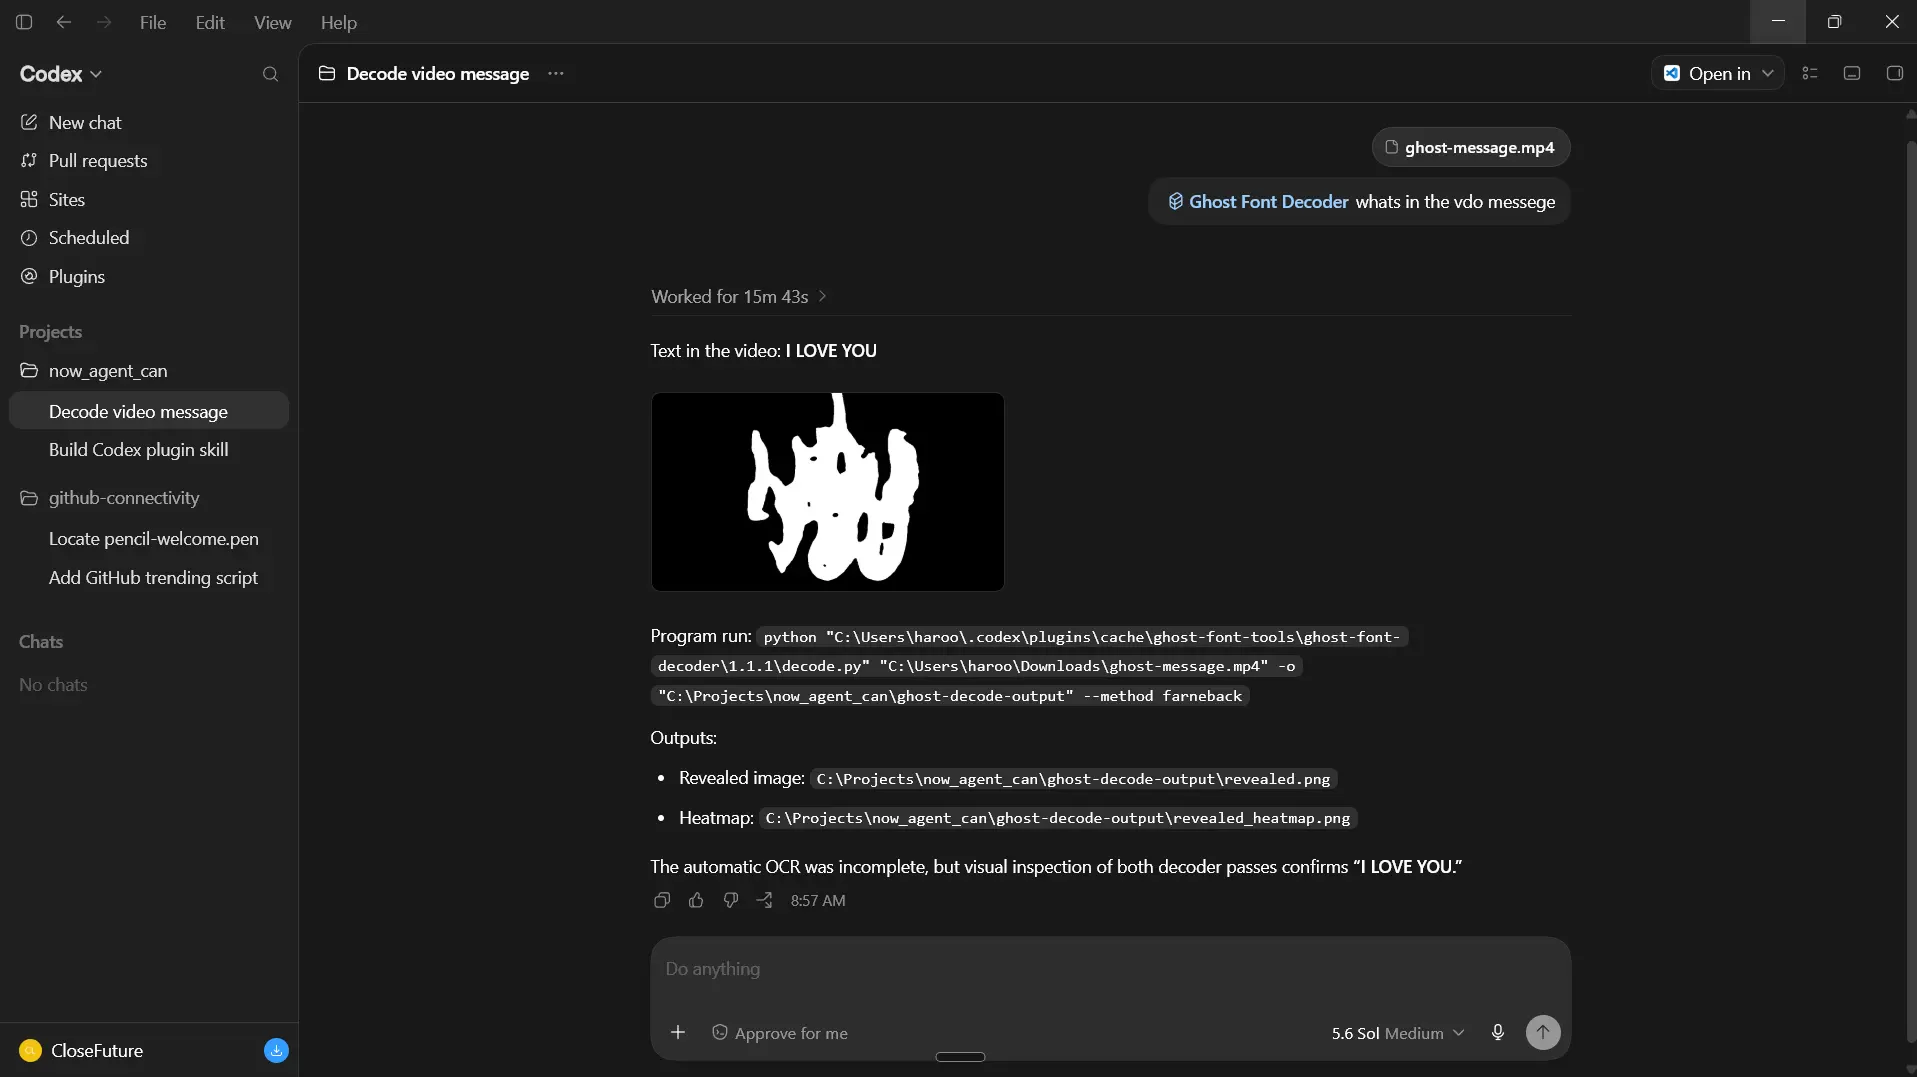Viewport: 1917px width, 1077px height.
Task: Select the github-connectivity project
Action: pyautogui.click(x=149, y=497)
